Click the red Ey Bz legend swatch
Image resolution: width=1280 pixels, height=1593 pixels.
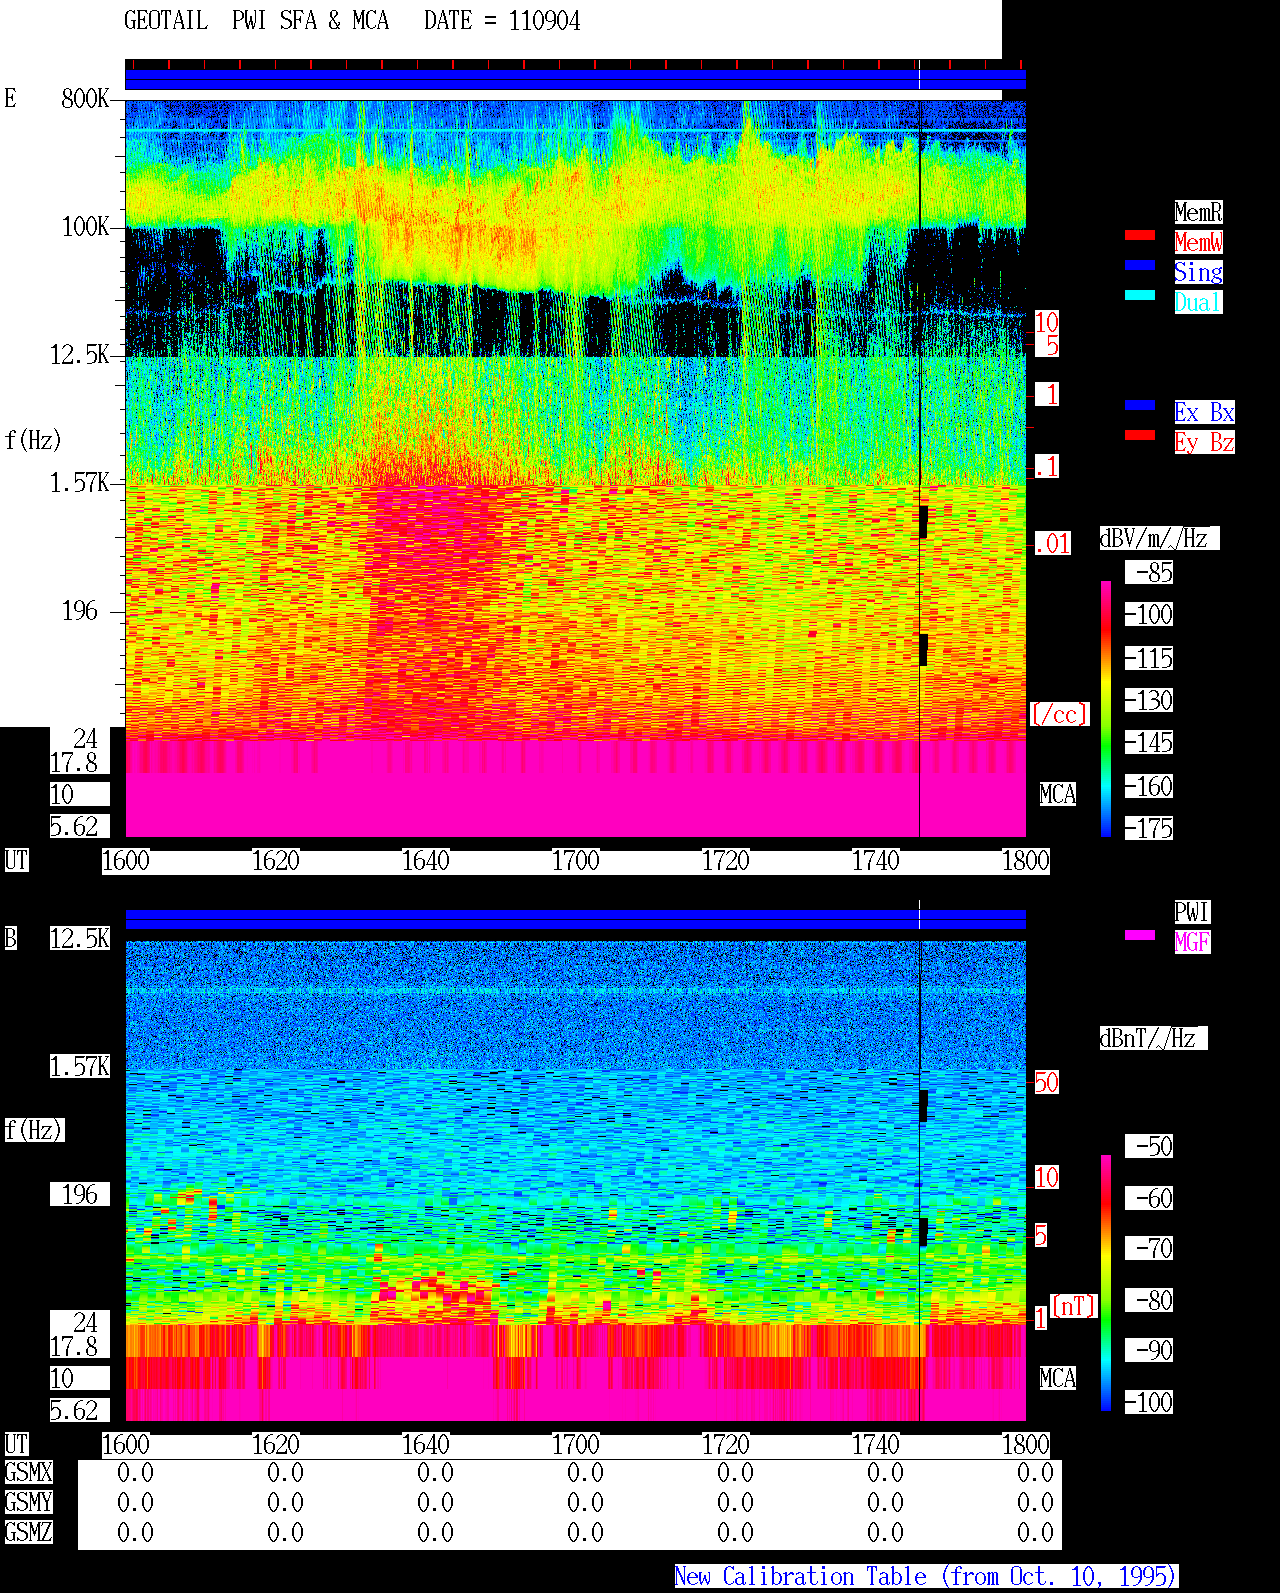pyautogui.click(x=1140, y=435)
